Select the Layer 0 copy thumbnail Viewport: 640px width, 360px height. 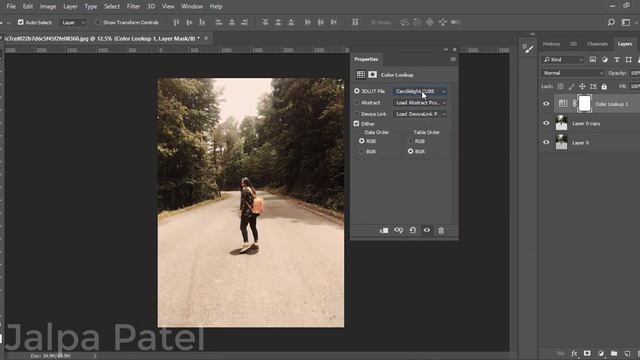coord(562,123)
